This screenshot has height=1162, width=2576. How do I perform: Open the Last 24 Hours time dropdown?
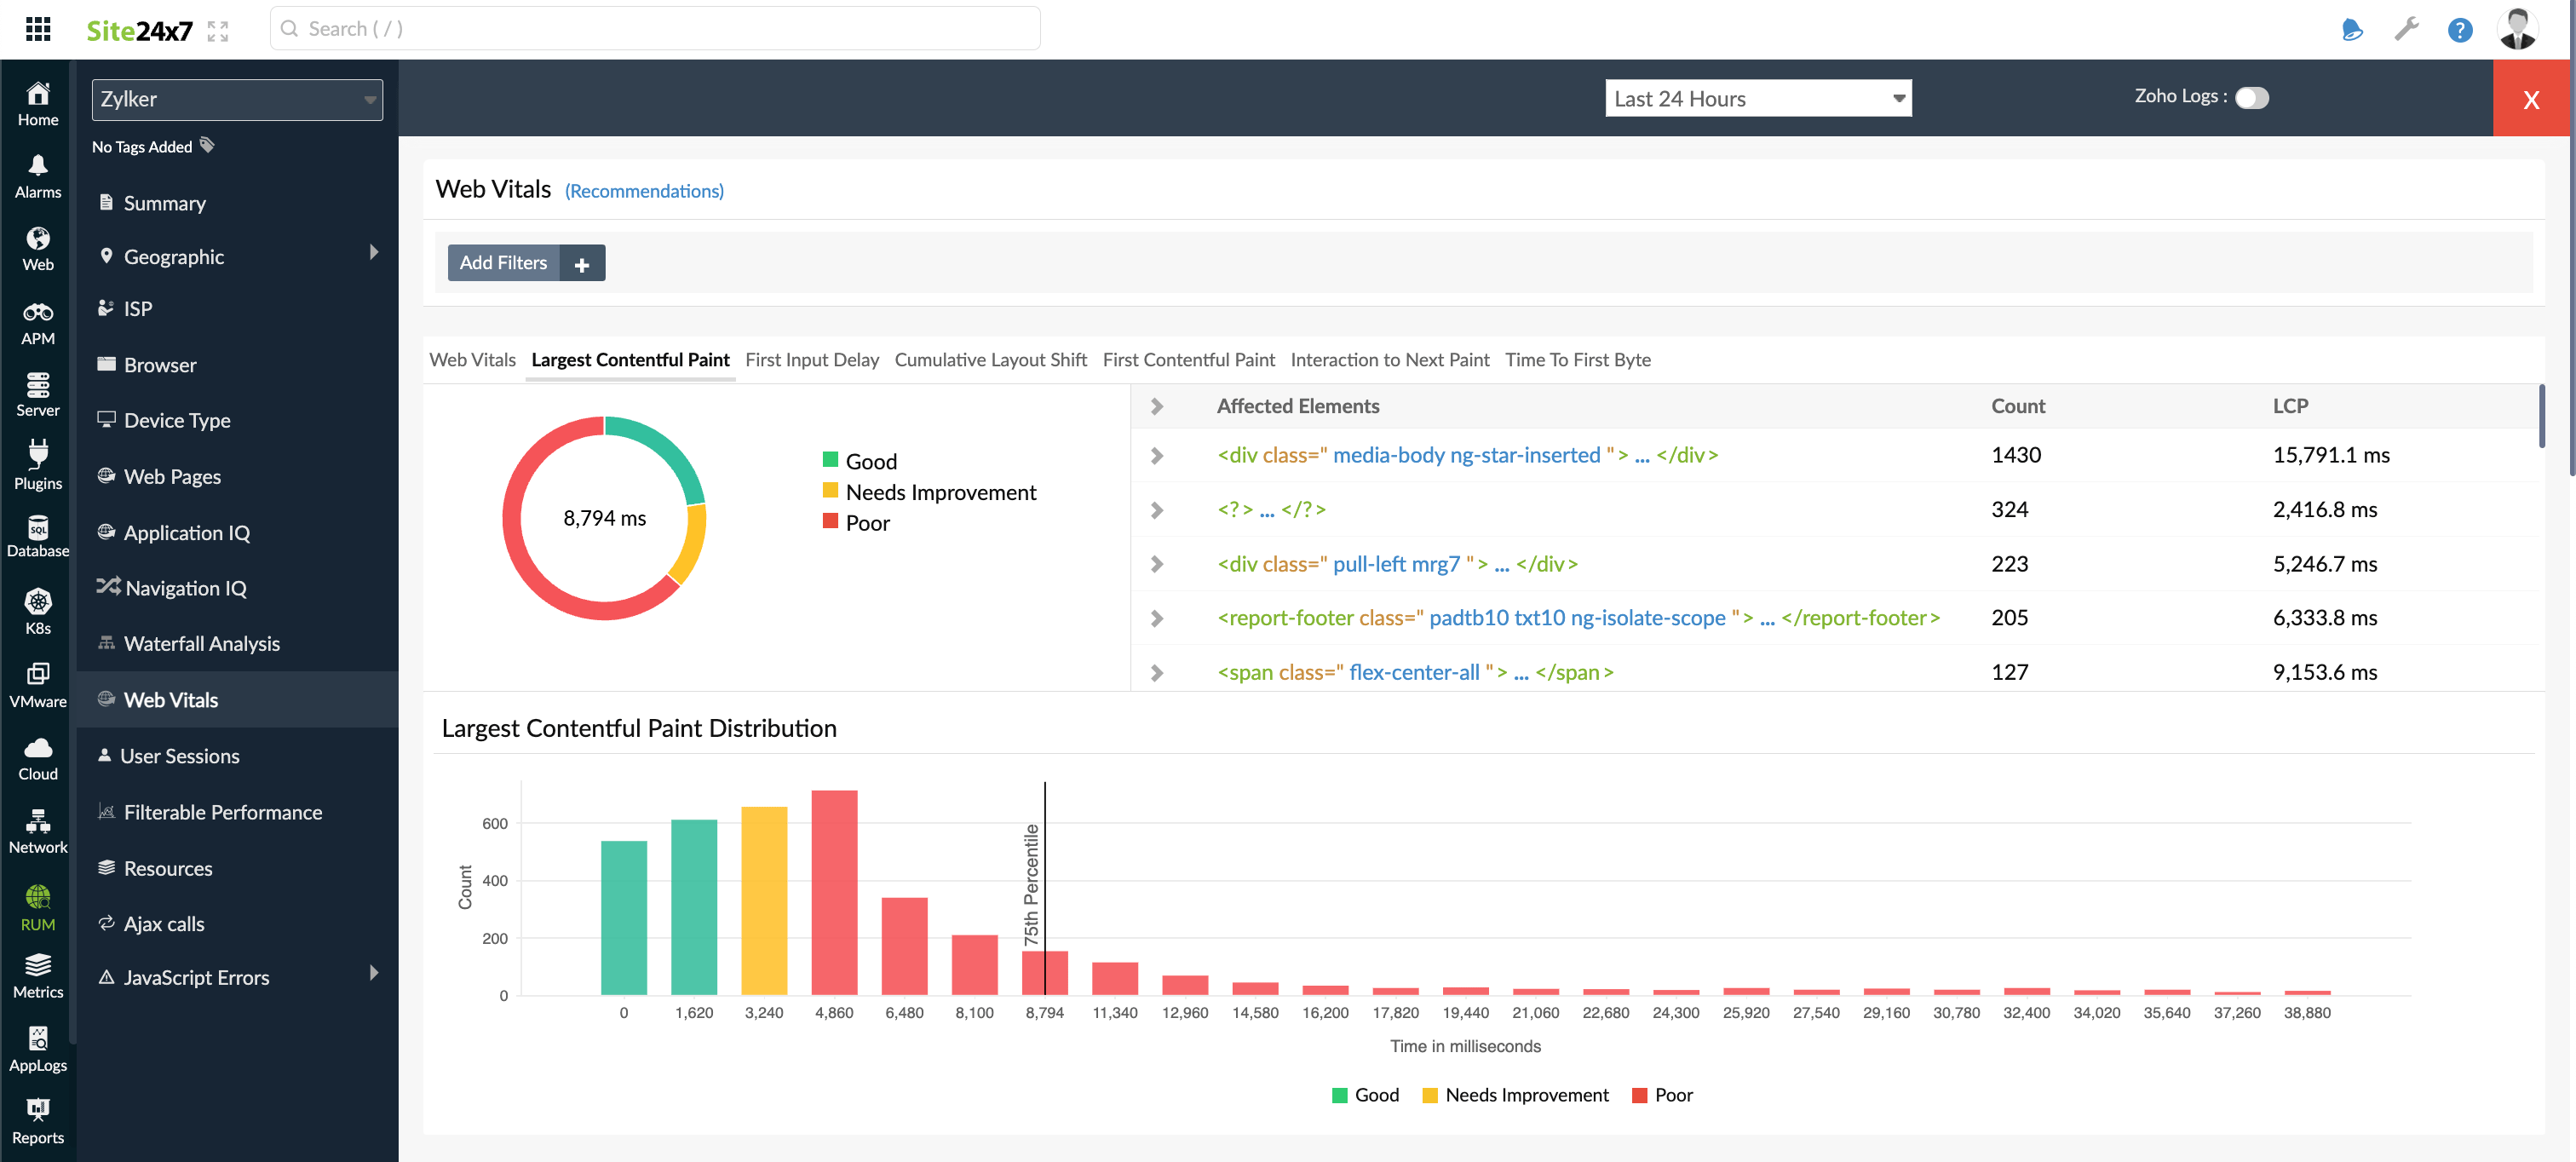(1757, 98)
